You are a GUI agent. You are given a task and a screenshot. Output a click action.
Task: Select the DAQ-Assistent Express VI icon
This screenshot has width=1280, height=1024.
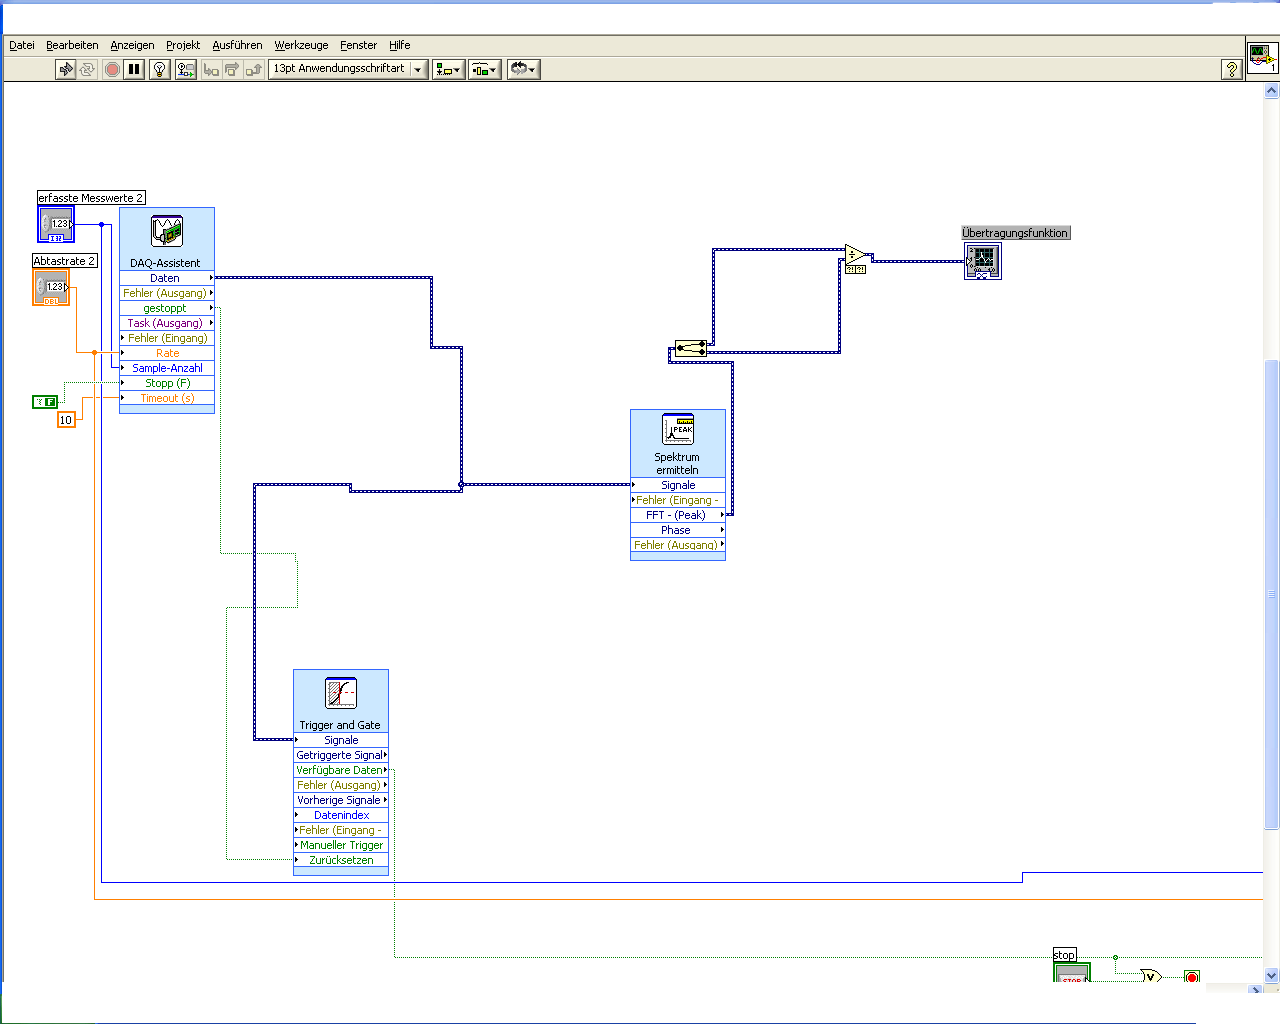[167, 232]
